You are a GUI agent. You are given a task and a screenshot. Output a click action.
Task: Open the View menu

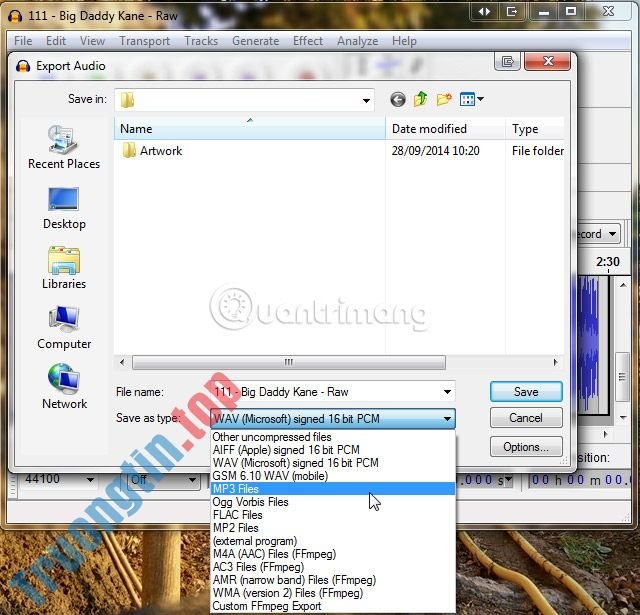pyautogui.click(x=92, y=41)
